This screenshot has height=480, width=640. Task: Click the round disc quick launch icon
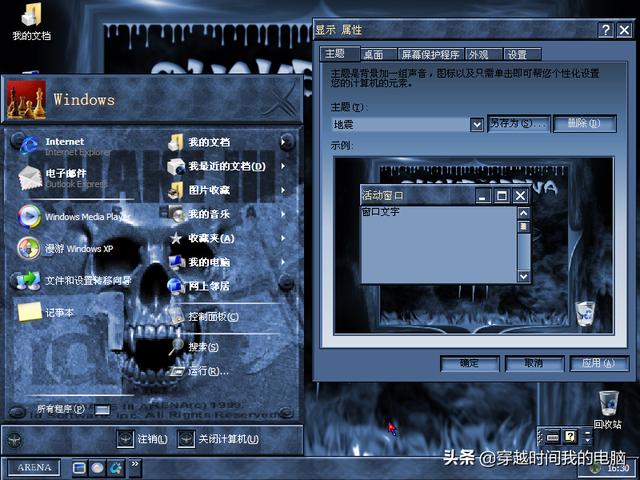[x=97, y=468]
